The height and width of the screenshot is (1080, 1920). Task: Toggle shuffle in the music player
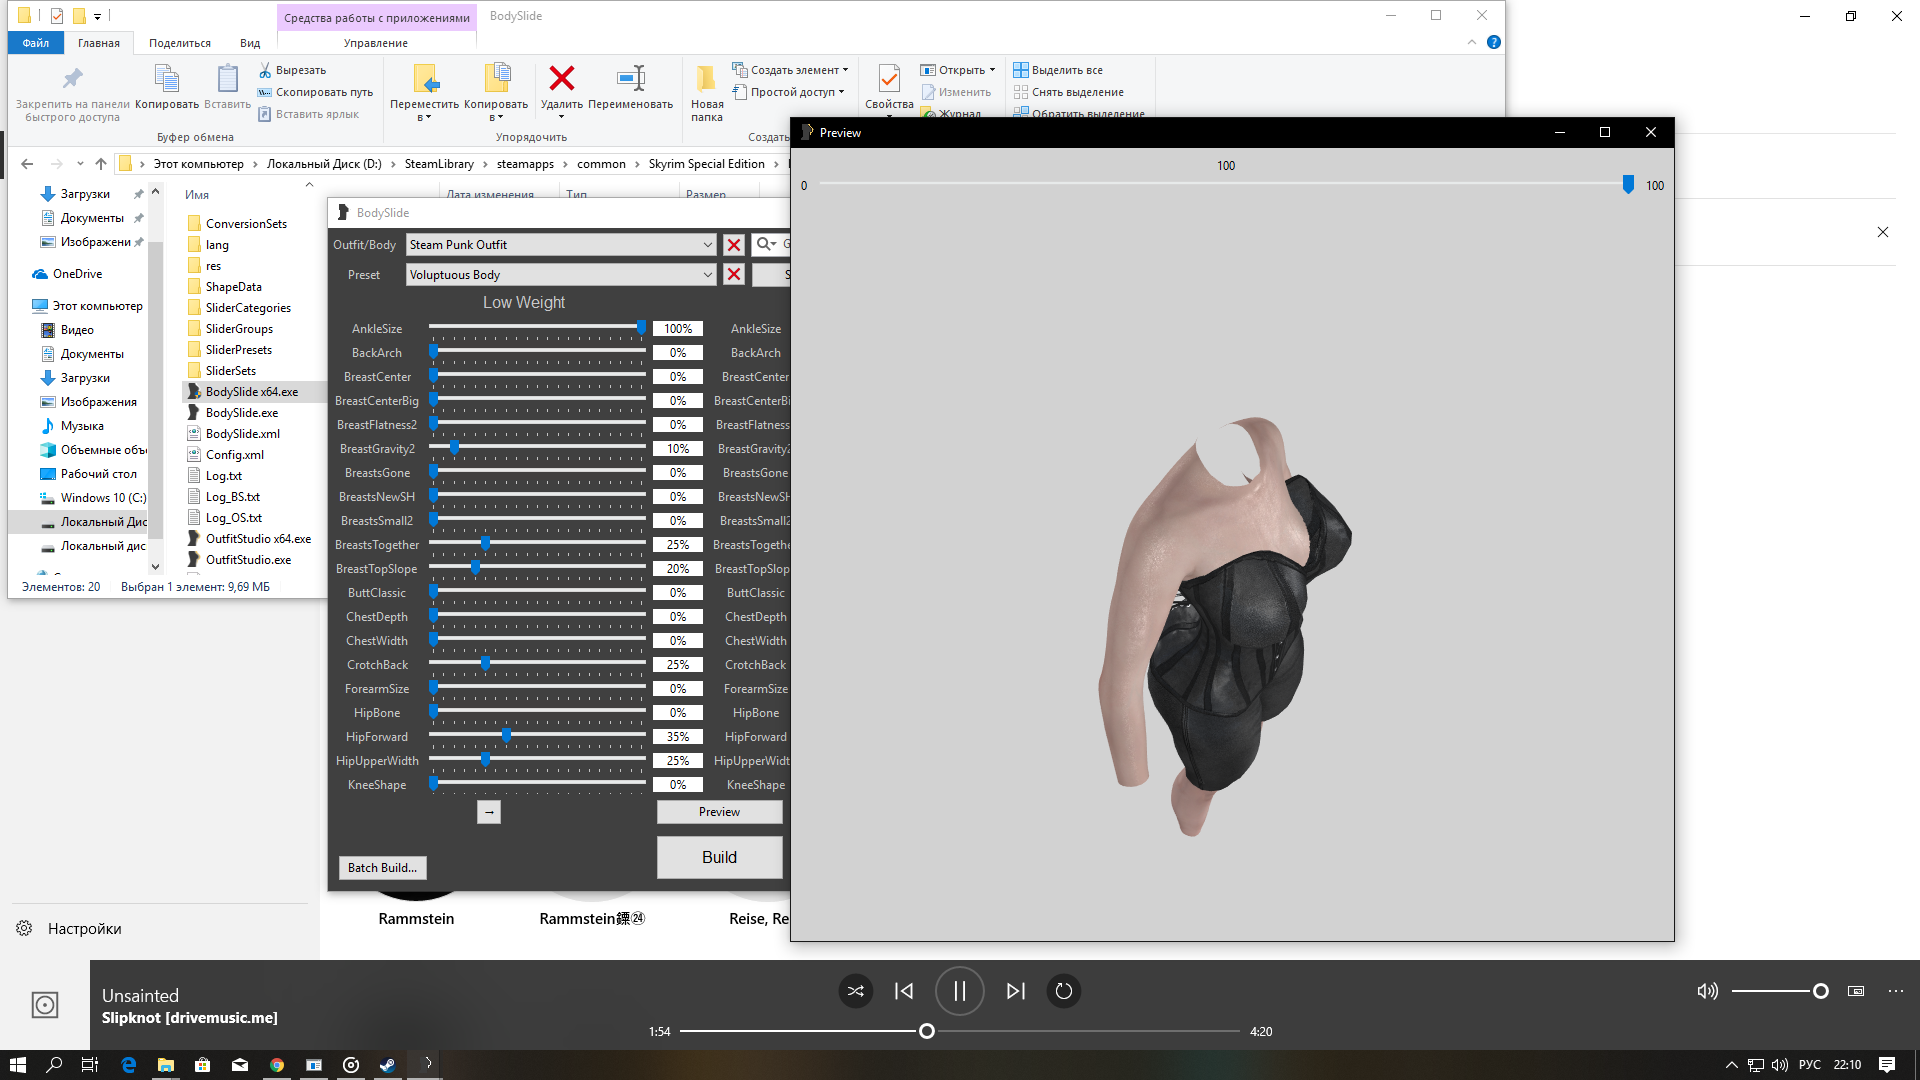(x=855, y=991)
